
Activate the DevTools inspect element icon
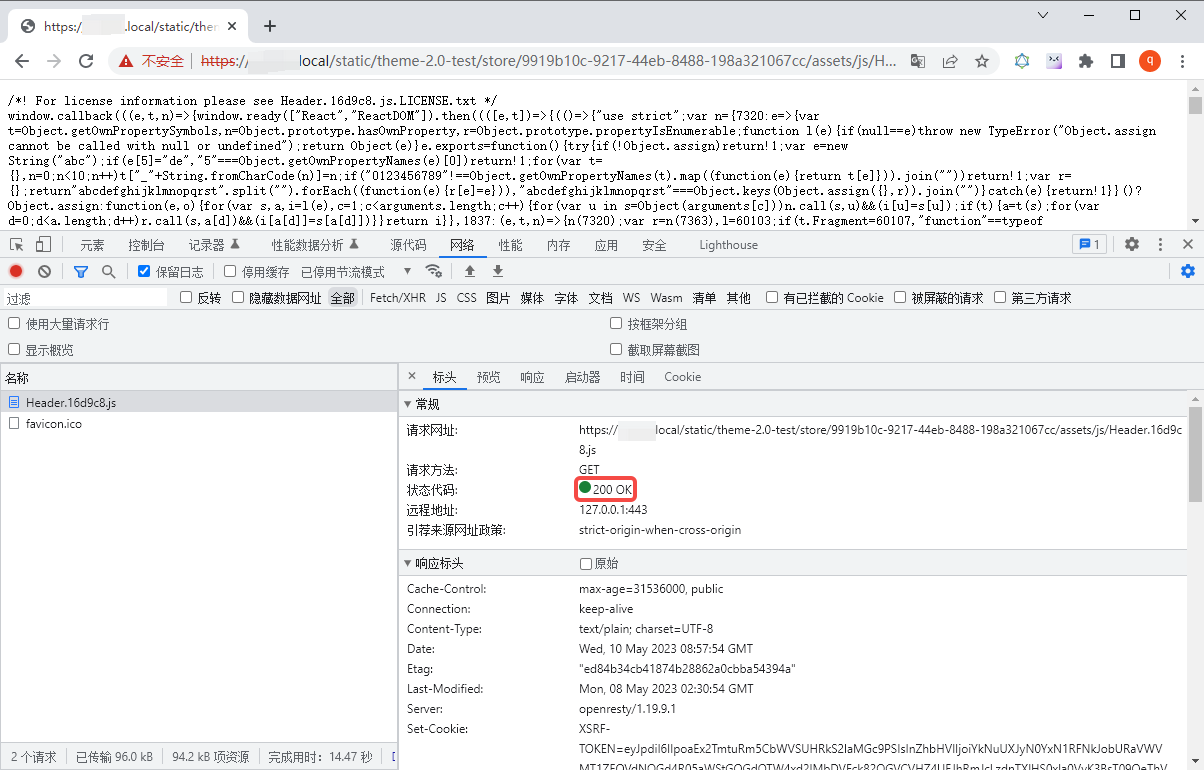16,244
